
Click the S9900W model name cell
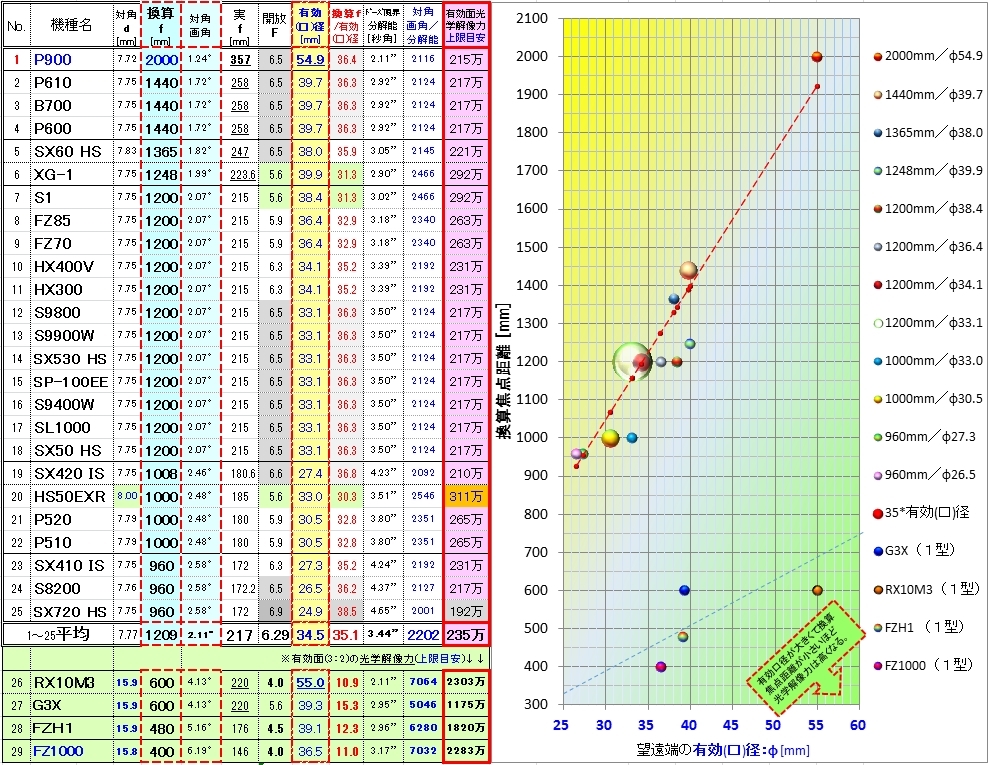(71, 336)
